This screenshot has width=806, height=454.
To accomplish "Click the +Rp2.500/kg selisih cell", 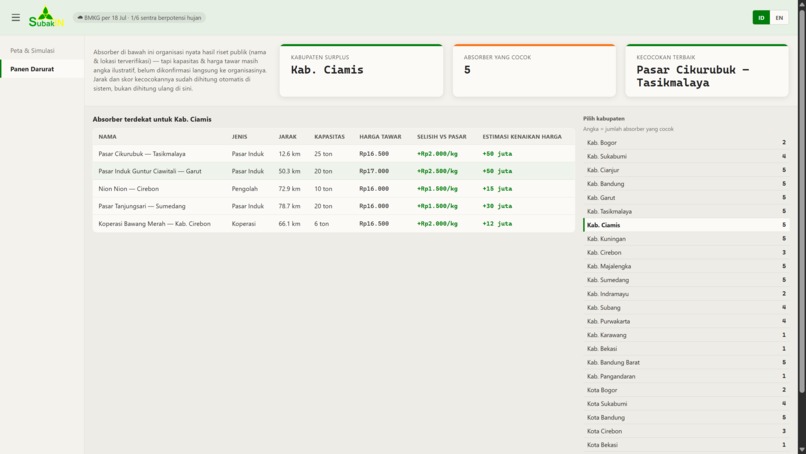I will (437, 171).
